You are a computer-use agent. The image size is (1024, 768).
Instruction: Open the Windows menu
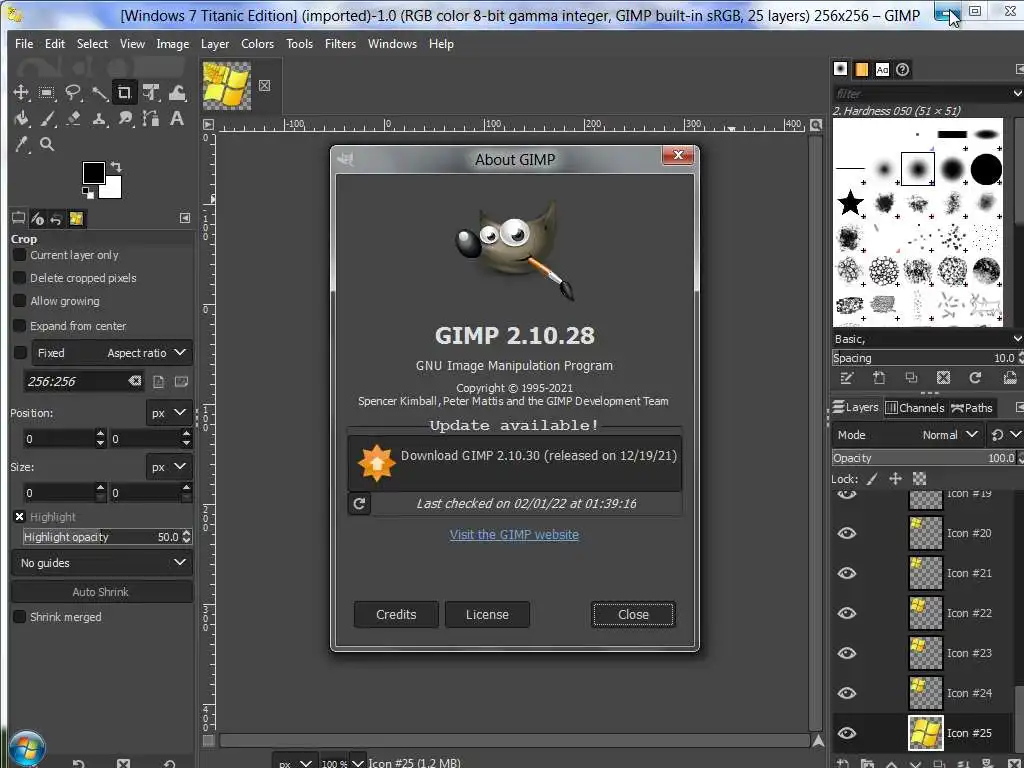[392, 44]
